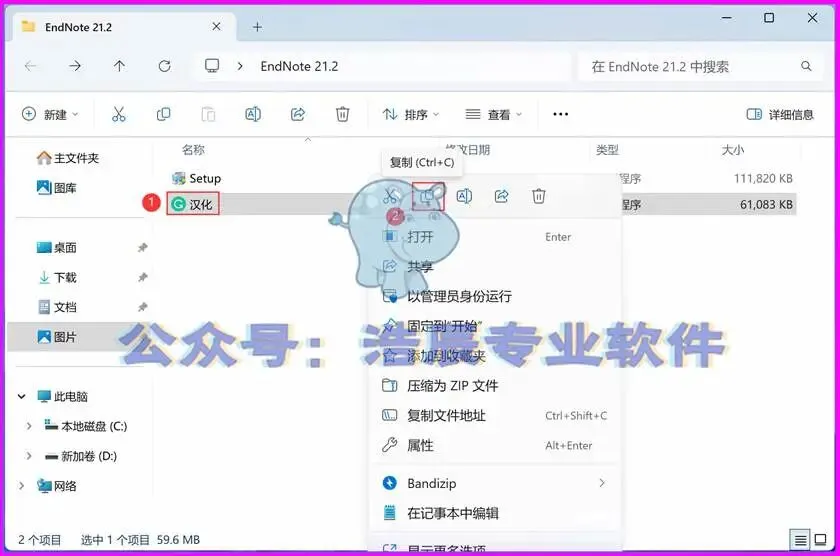Image resolution: width=840 pixels, height=556 pixels.
Task: Expand the 本地磁盘 (C:) node
Action: [x=29, y=426]
